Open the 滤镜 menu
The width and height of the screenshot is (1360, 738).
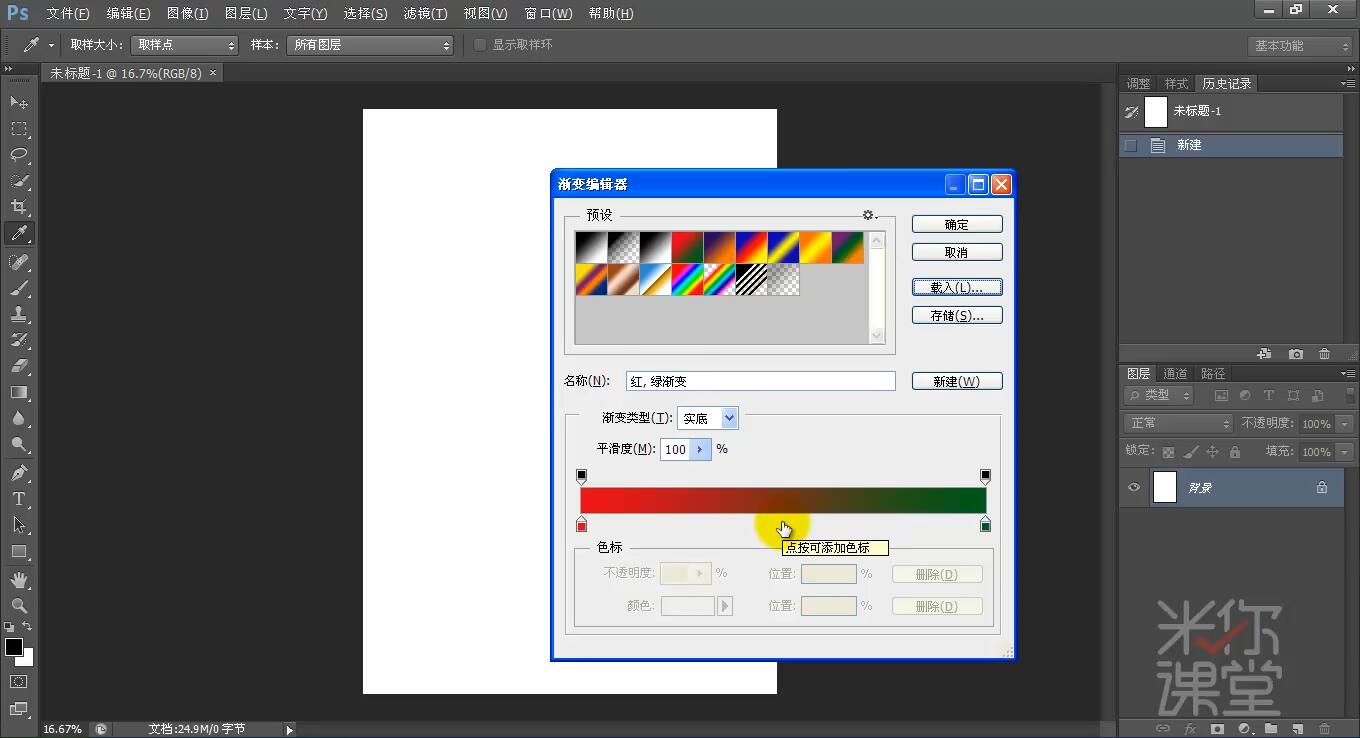tap(424, 13)
